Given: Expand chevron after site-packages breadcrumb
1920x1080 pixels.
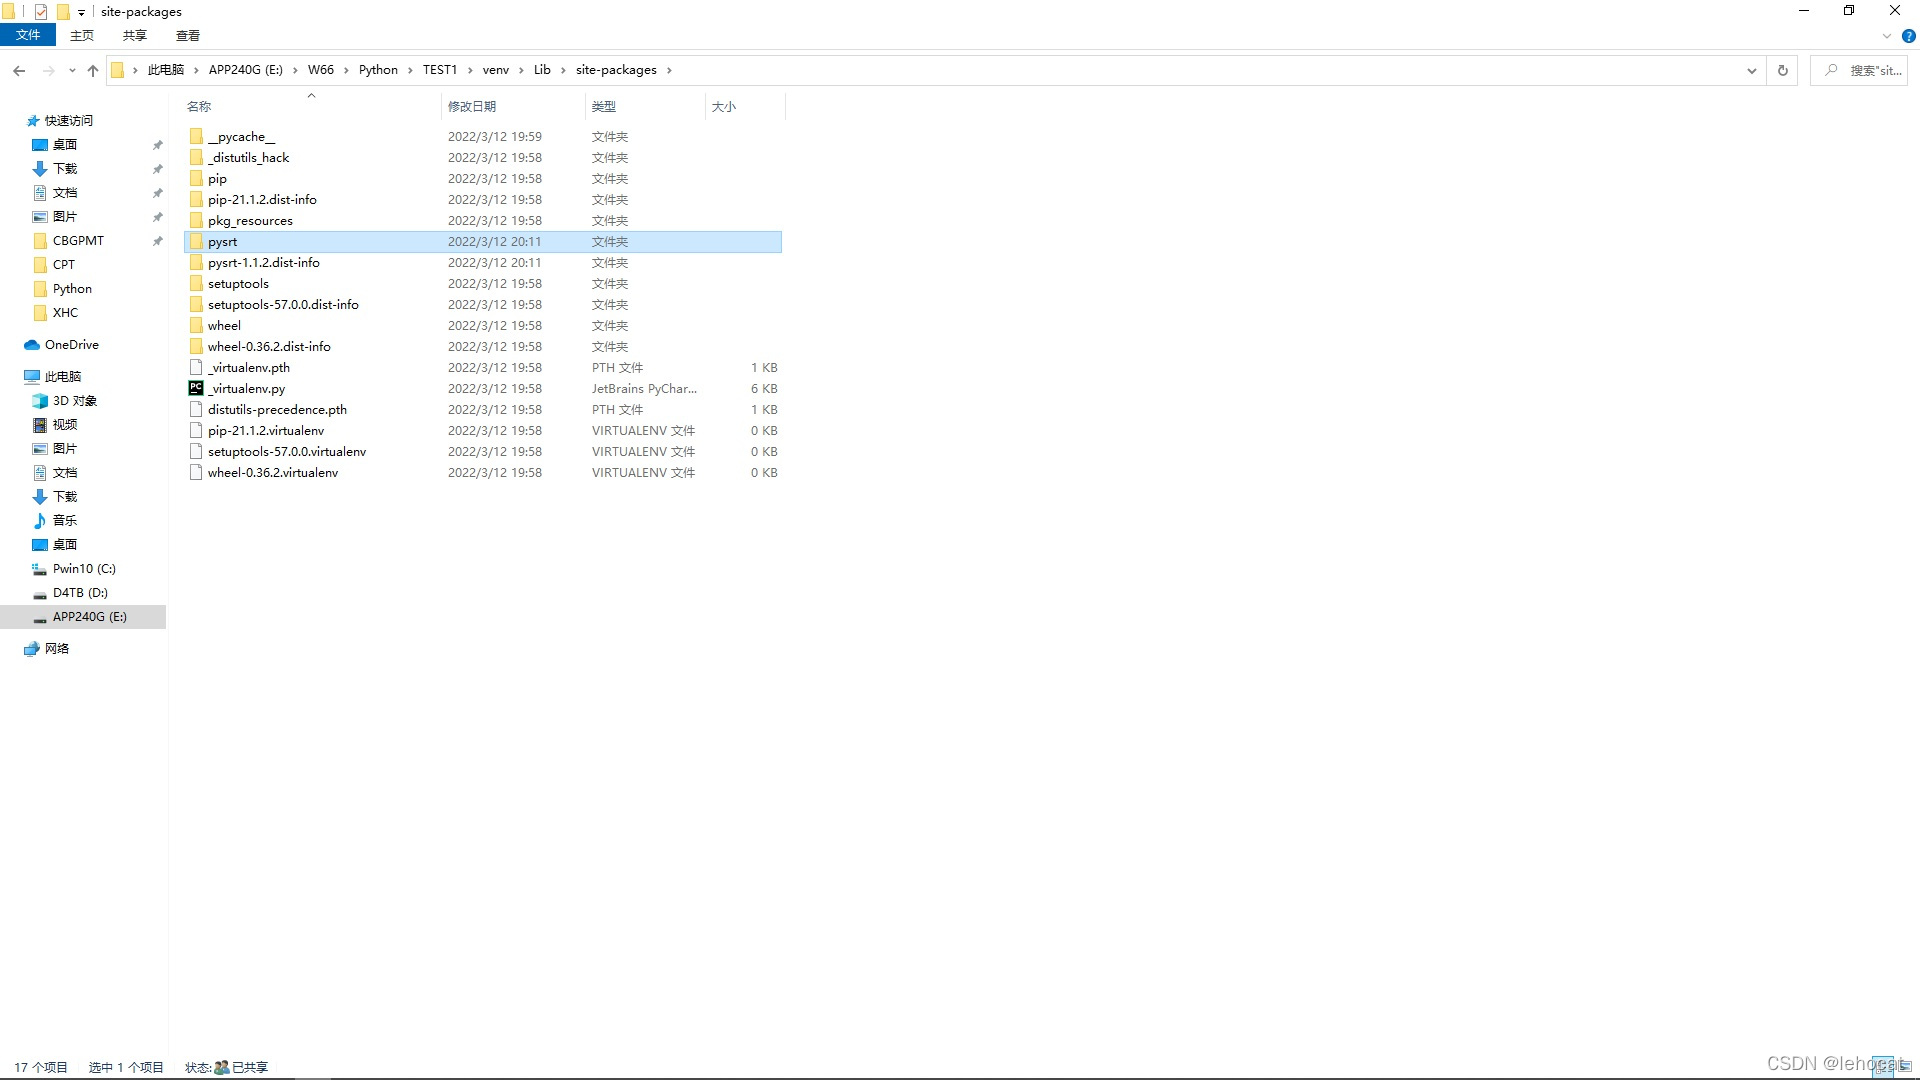Looking at the screenshot, I should 669,70.
